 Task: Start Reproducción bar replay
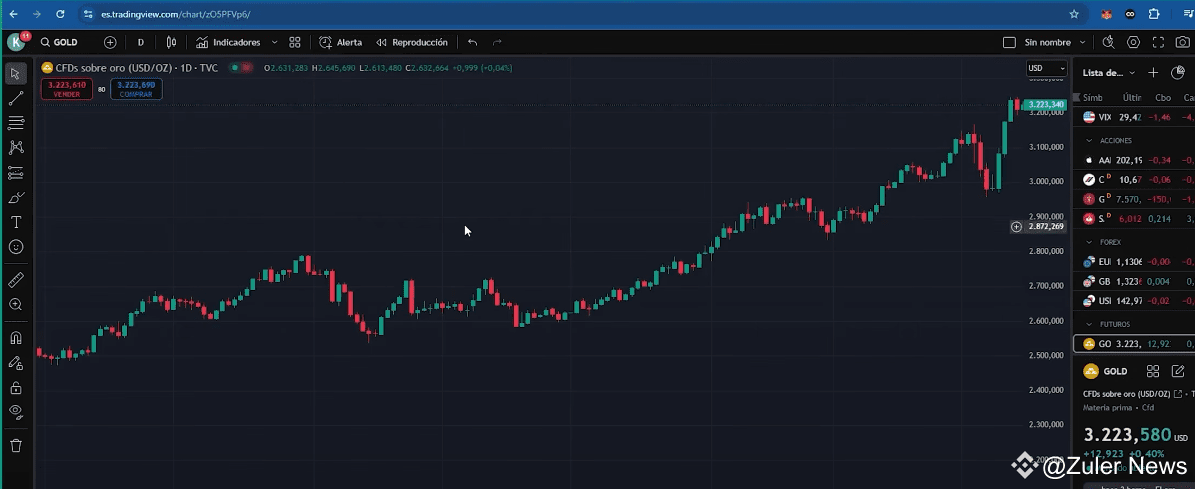(x=412, y=43)
